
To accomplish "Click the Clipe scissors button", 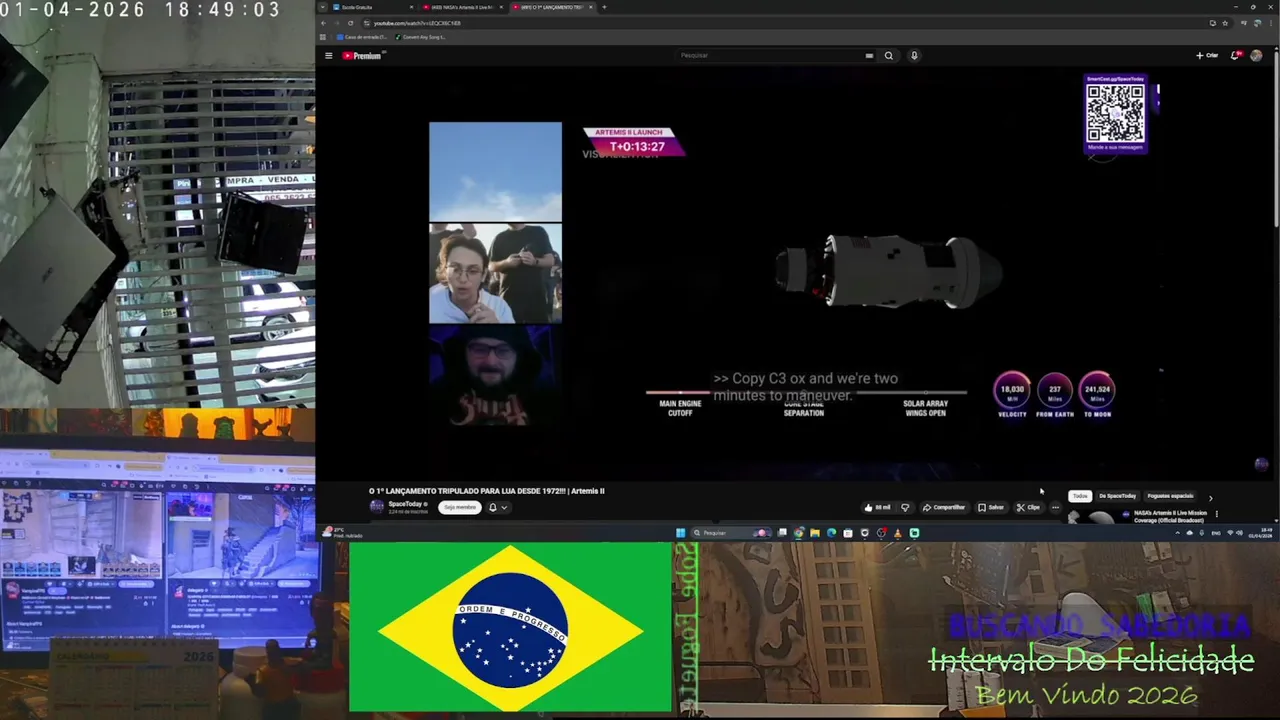I will tap(1028, 507).
